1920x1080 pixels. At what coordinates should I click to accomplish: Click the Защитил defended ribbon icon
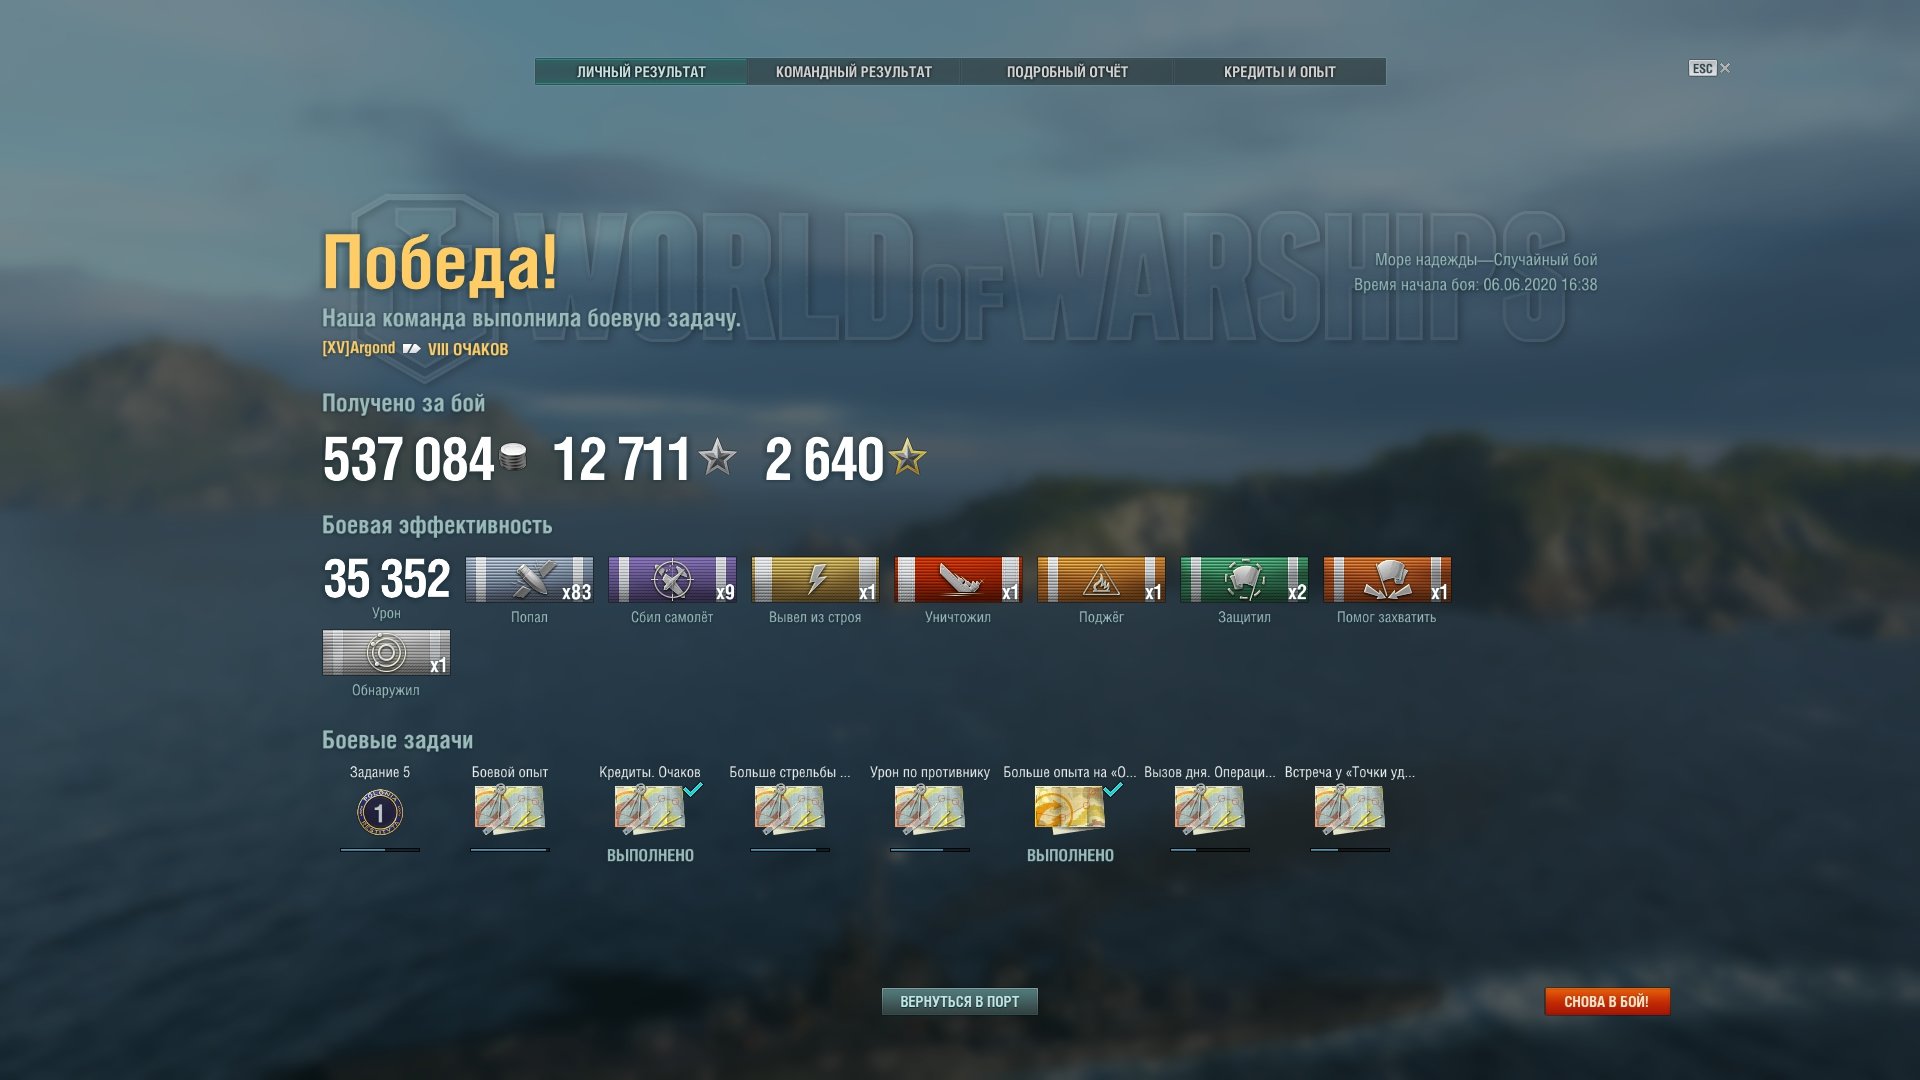1244,580
